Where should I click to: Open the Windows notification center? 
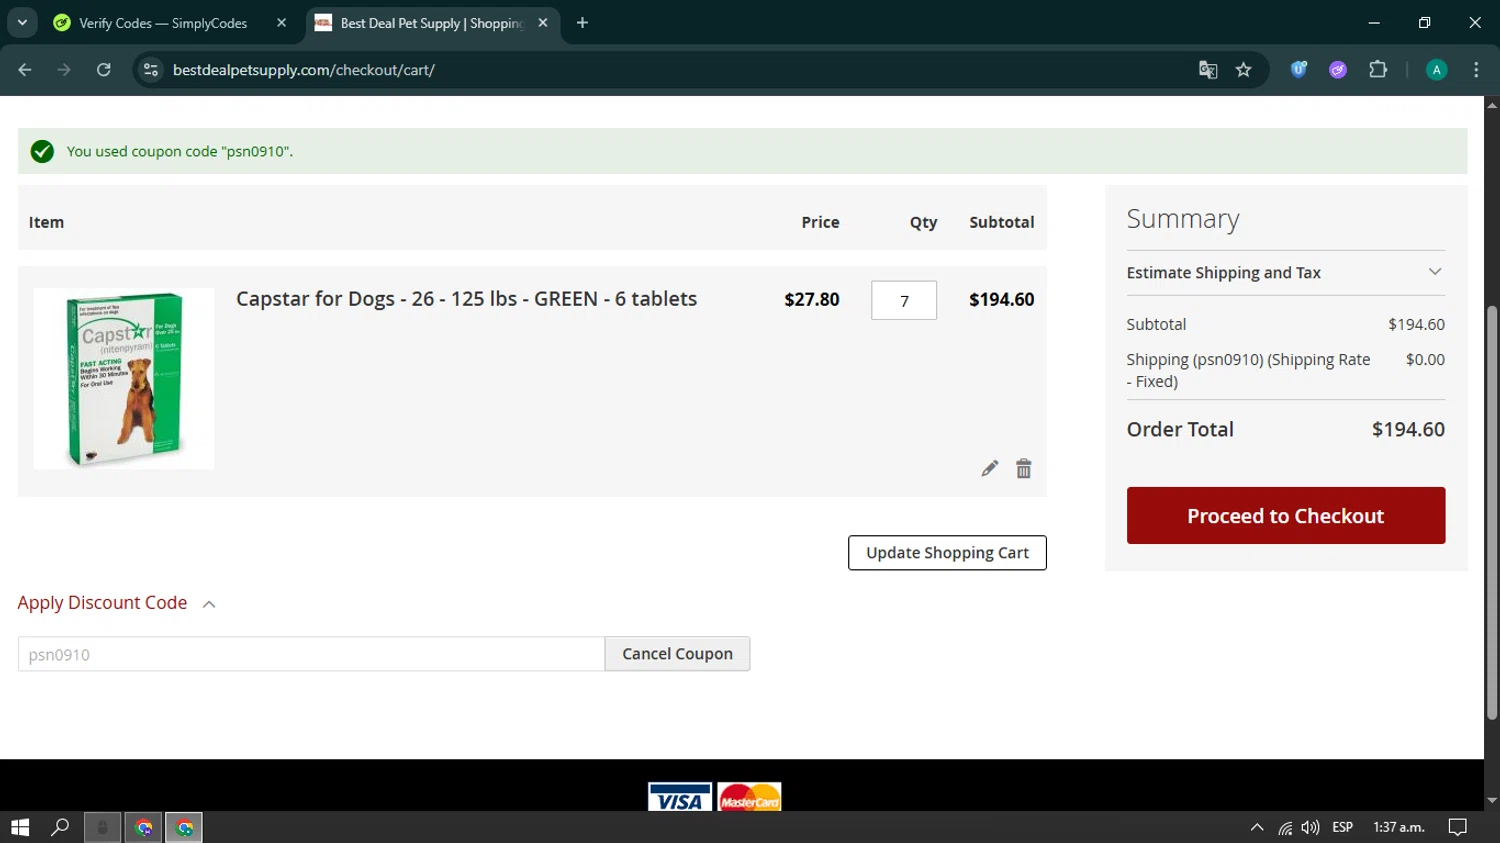pyautogui.click(x=1458, y=827)
